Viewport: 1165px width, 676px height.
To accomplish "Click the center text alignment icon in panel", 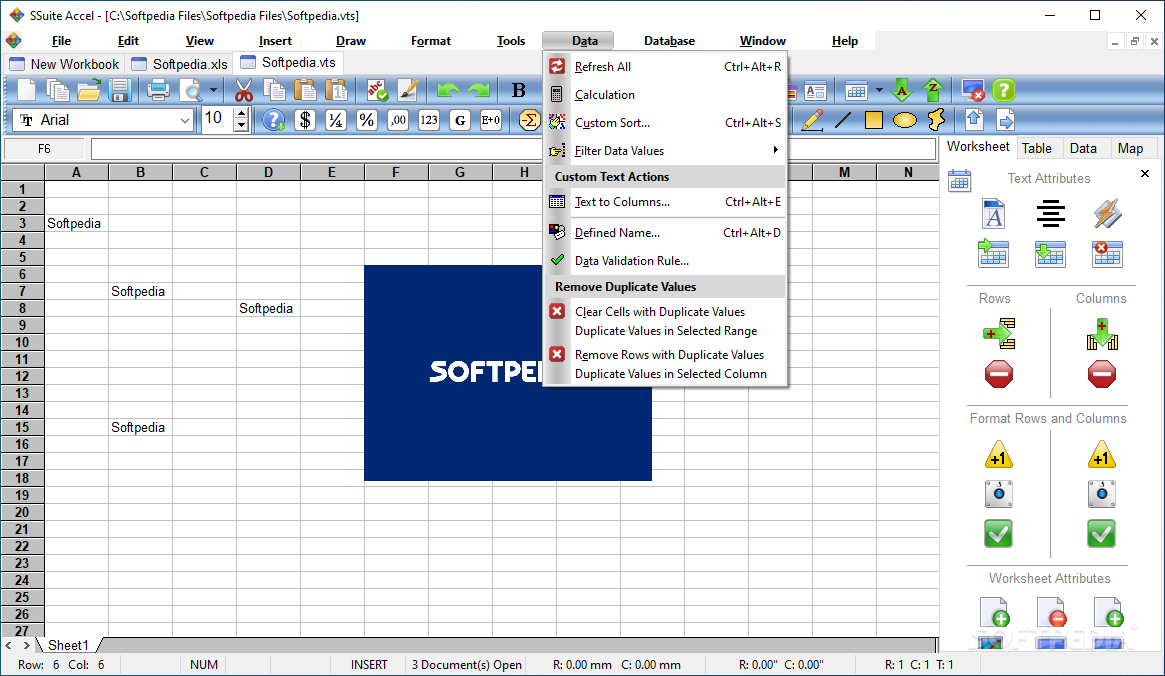I will tap(1051, 215).
